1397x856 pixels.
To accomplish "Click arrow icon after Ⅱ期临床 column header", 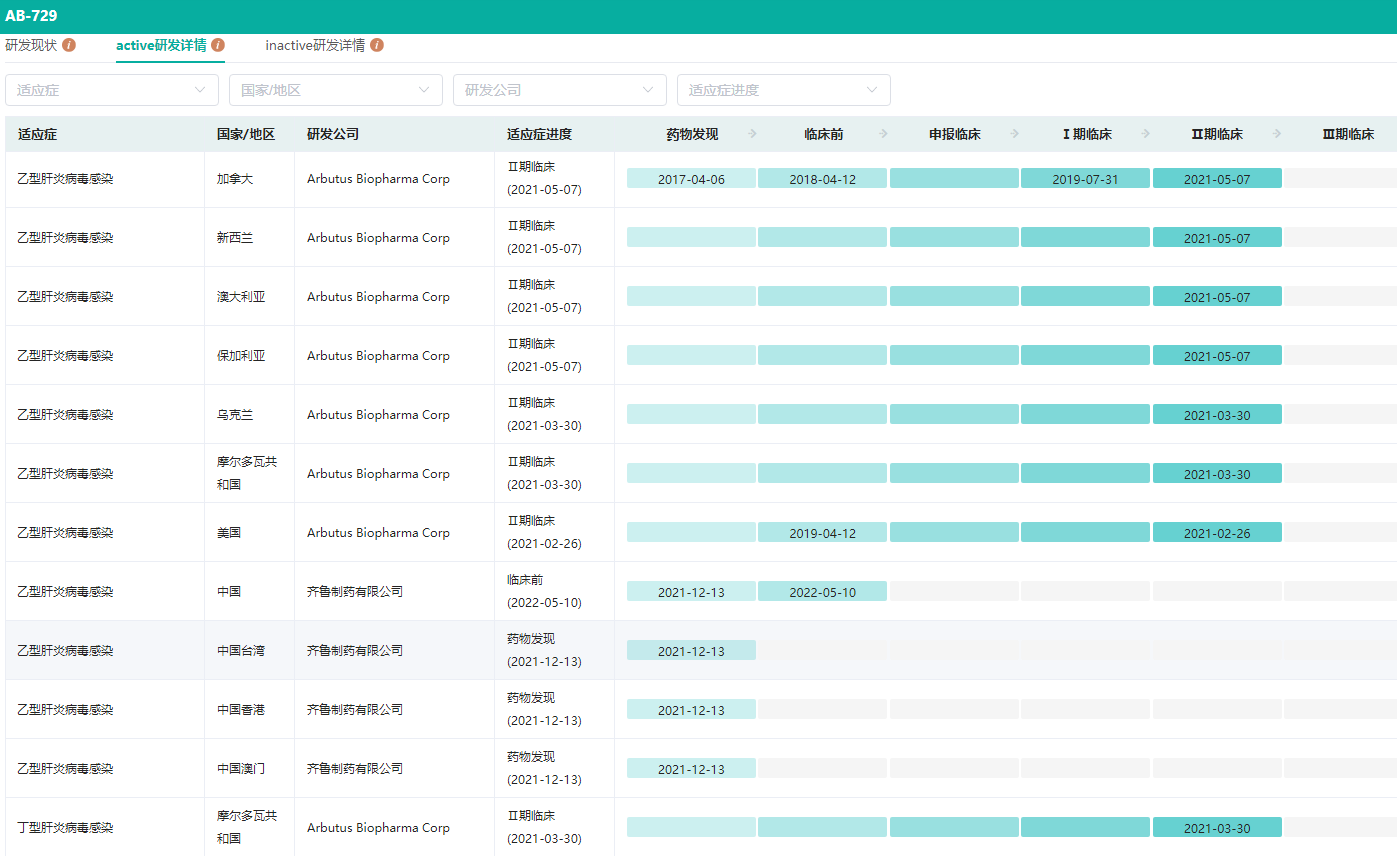I will pos(1276,134).
